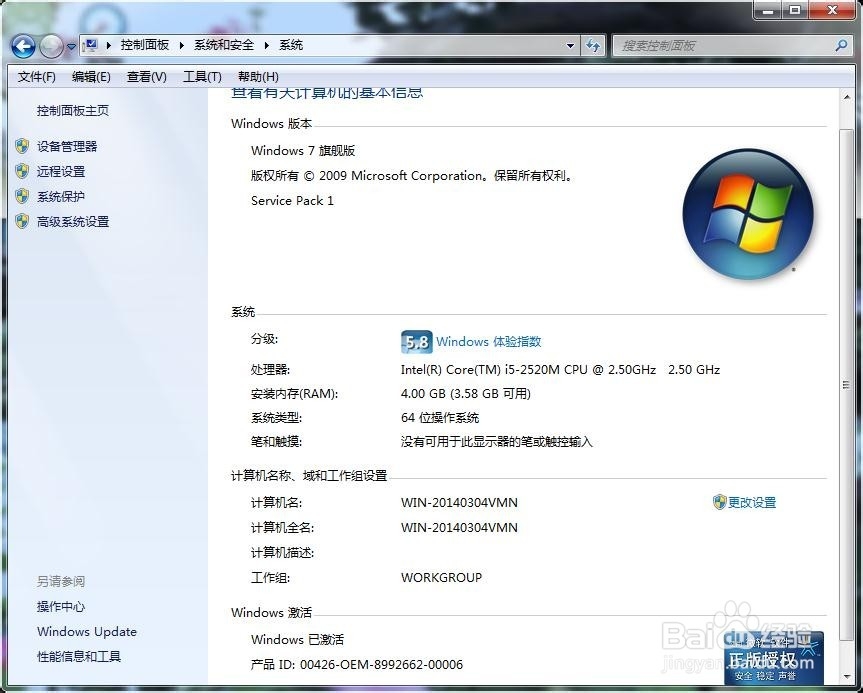
Task: Click the vertical scrollbar thumb
Action: (x=846, y=385)
